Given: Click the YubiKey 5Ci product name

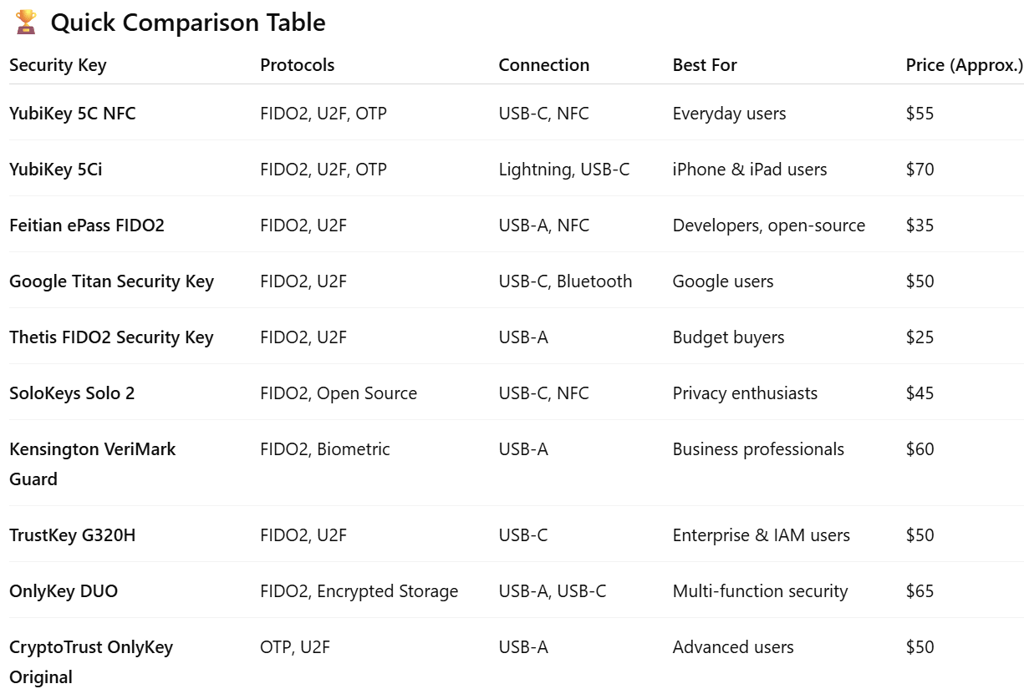Looking at the screenshot, I should [x=56, y=169].
